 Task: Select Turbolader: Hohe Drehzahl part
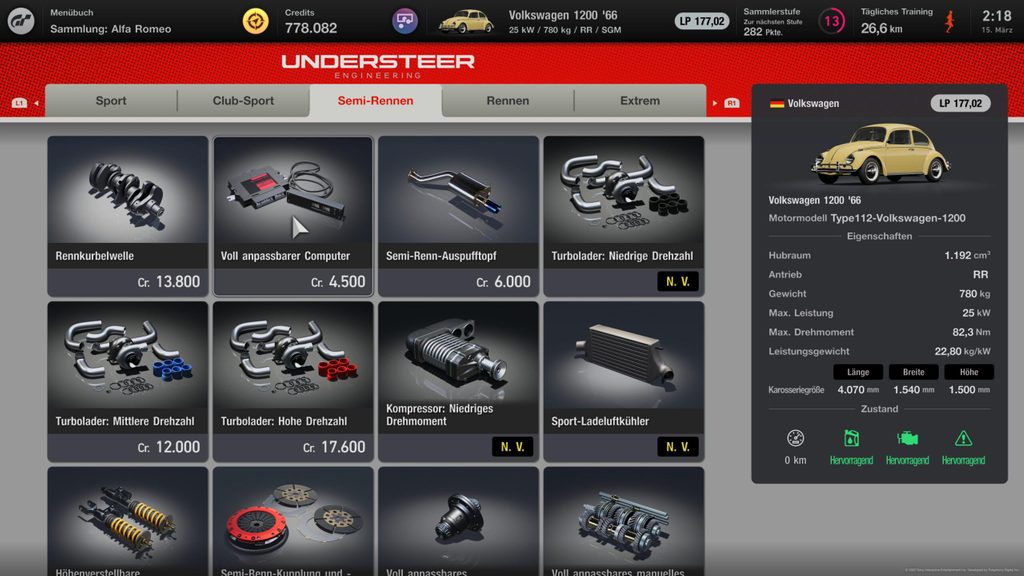[x=293, y=381]
